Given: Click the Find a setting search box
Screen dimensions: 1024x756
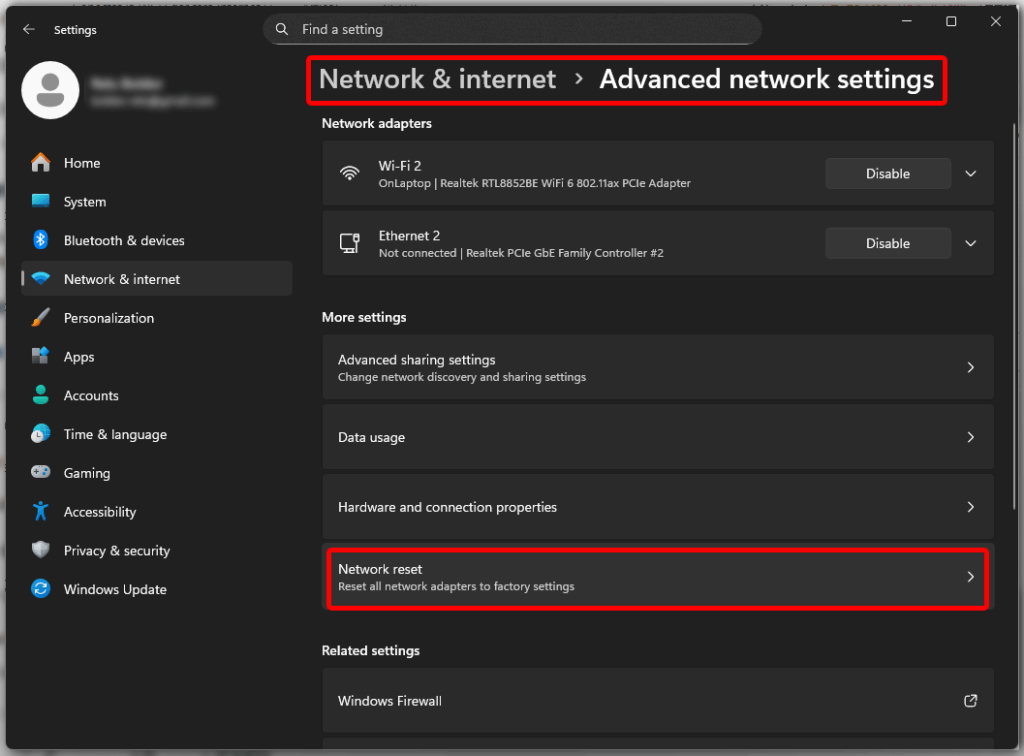Looking at the screenshot, I should pyautogui.click(x=512, y=29).
